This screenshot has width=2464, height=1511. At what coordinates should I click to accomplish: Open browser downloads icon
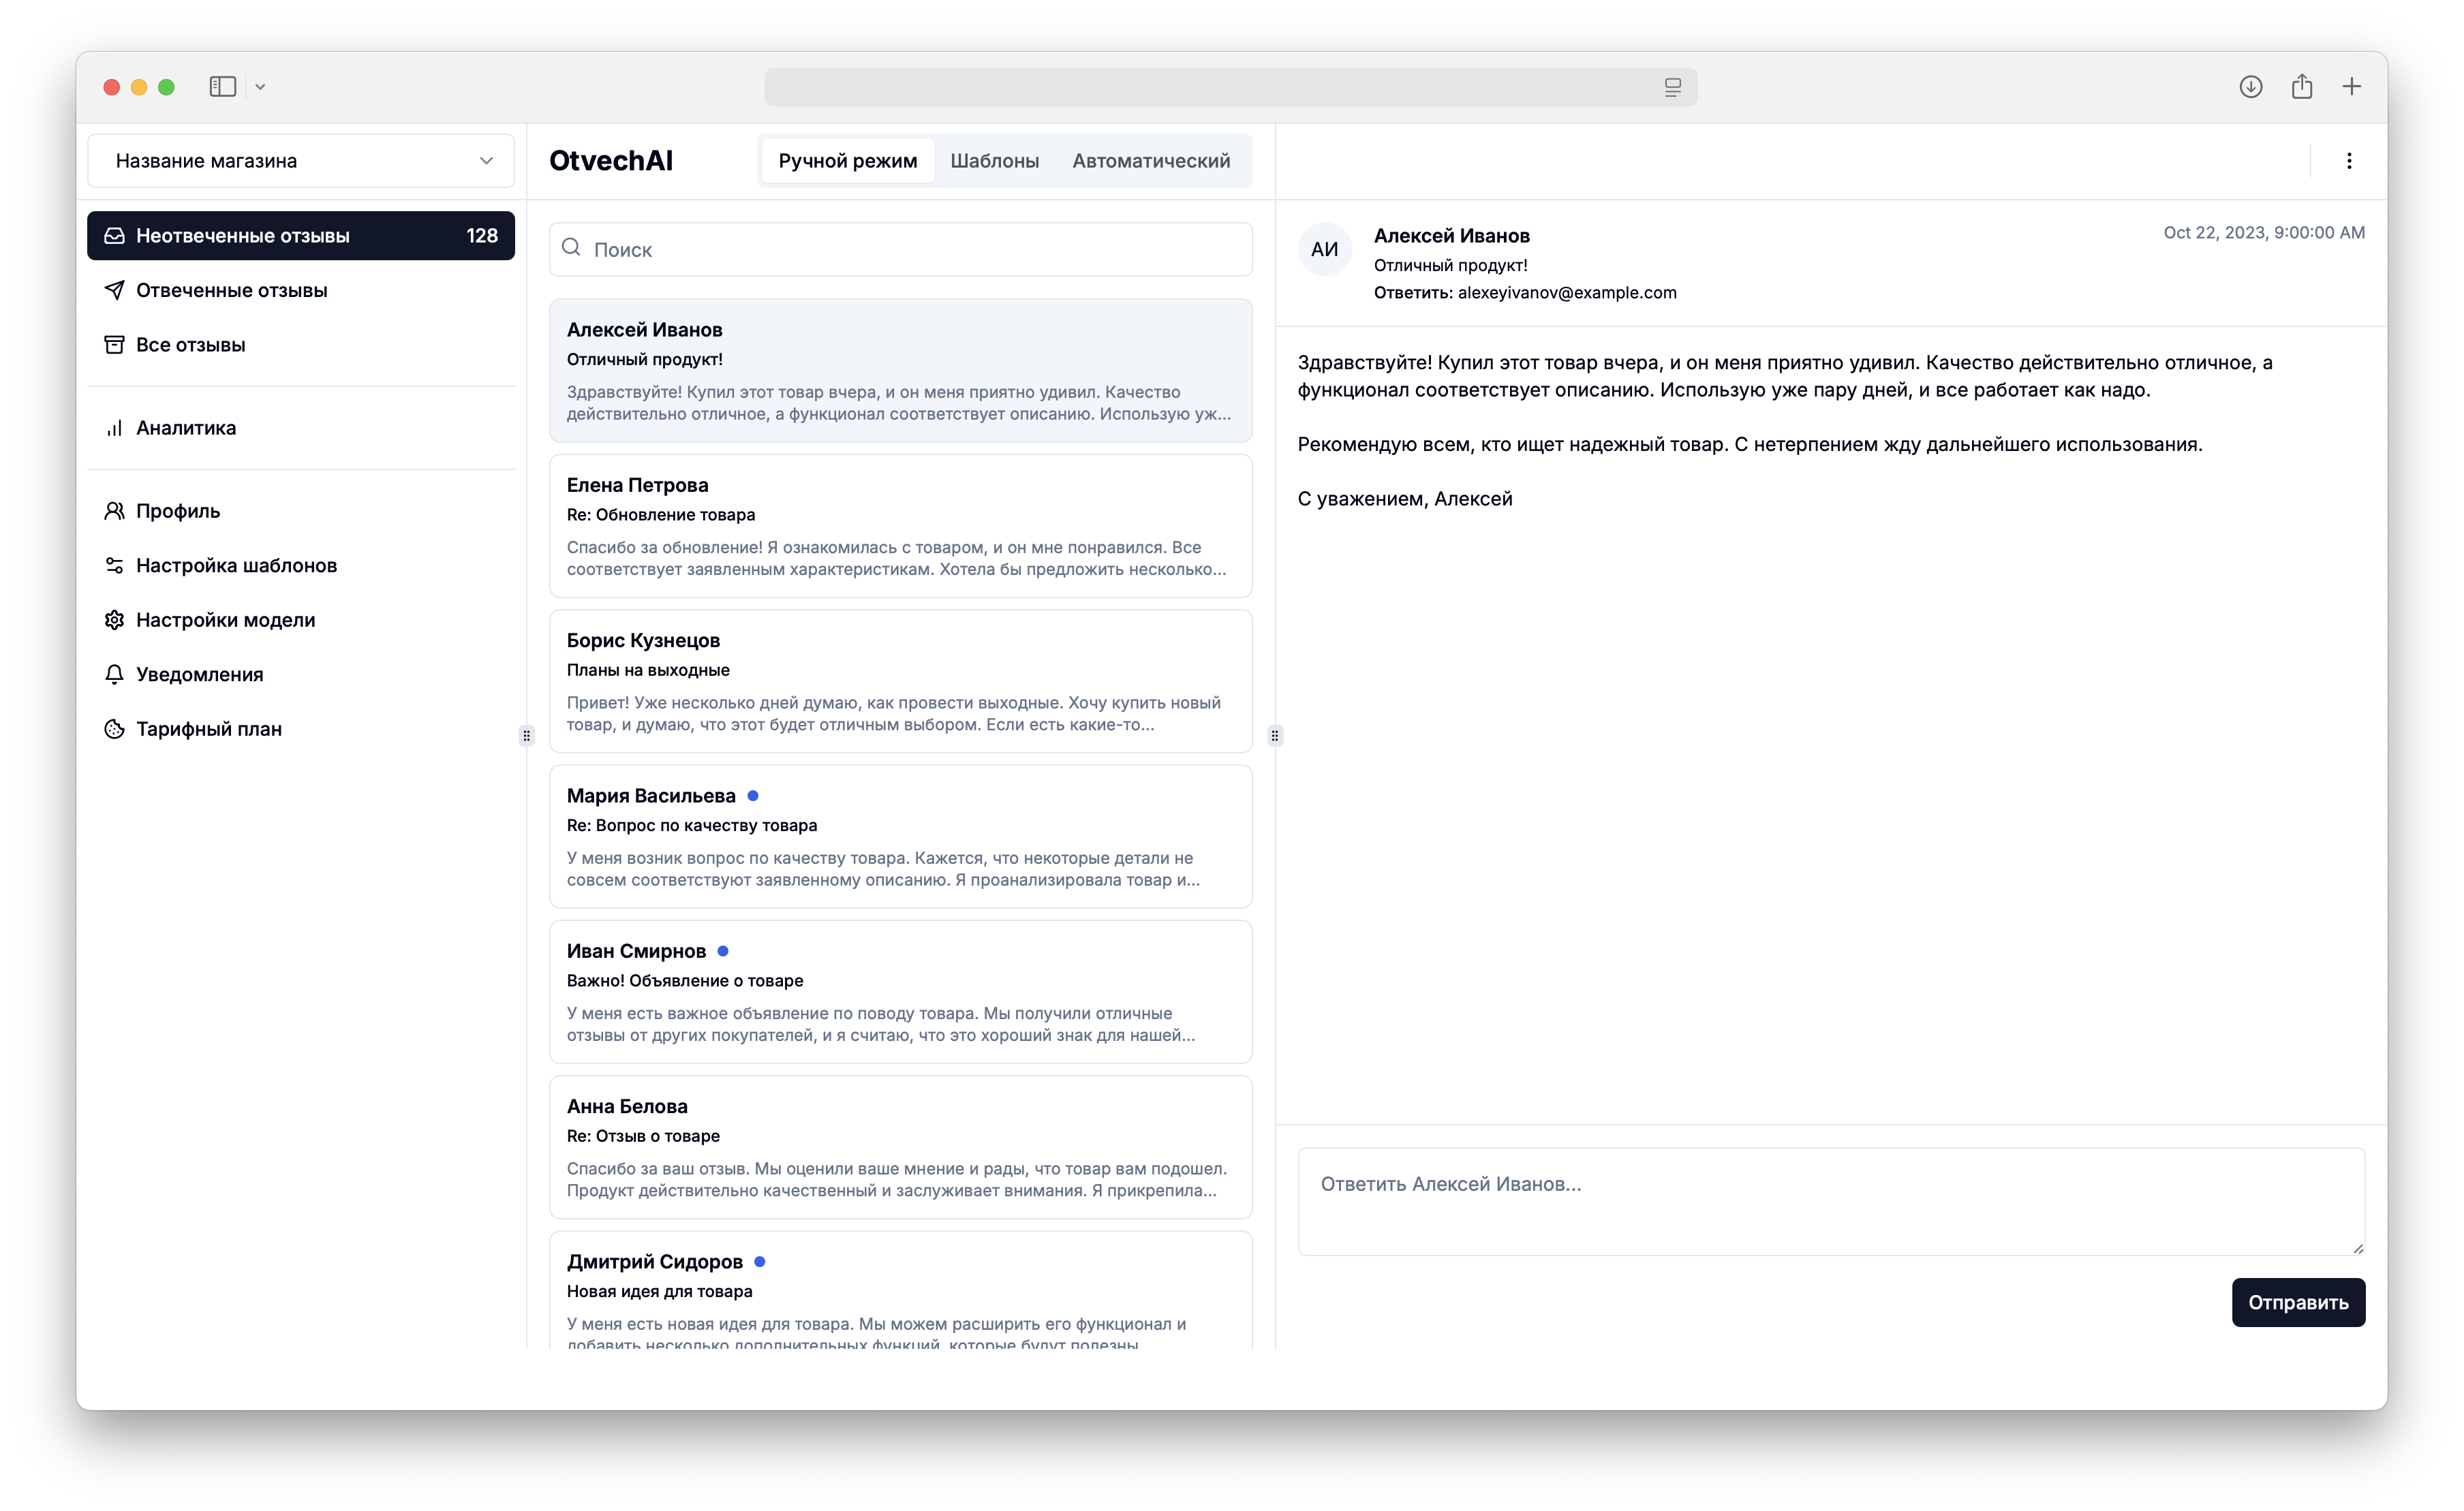(2250, 87)
